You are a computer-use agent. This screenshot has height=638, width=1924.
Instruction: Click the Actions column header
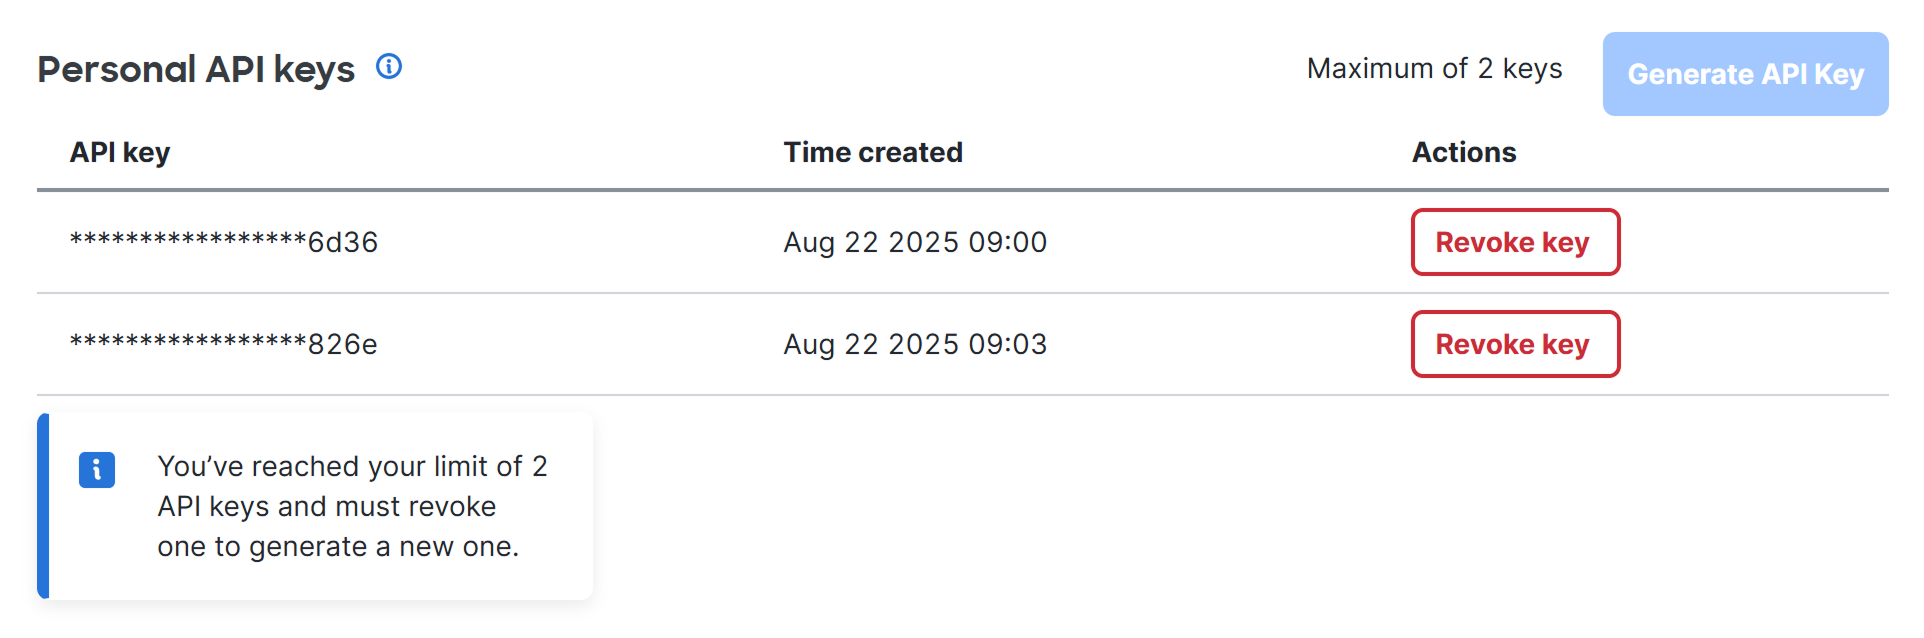(x=1463, y=152)
